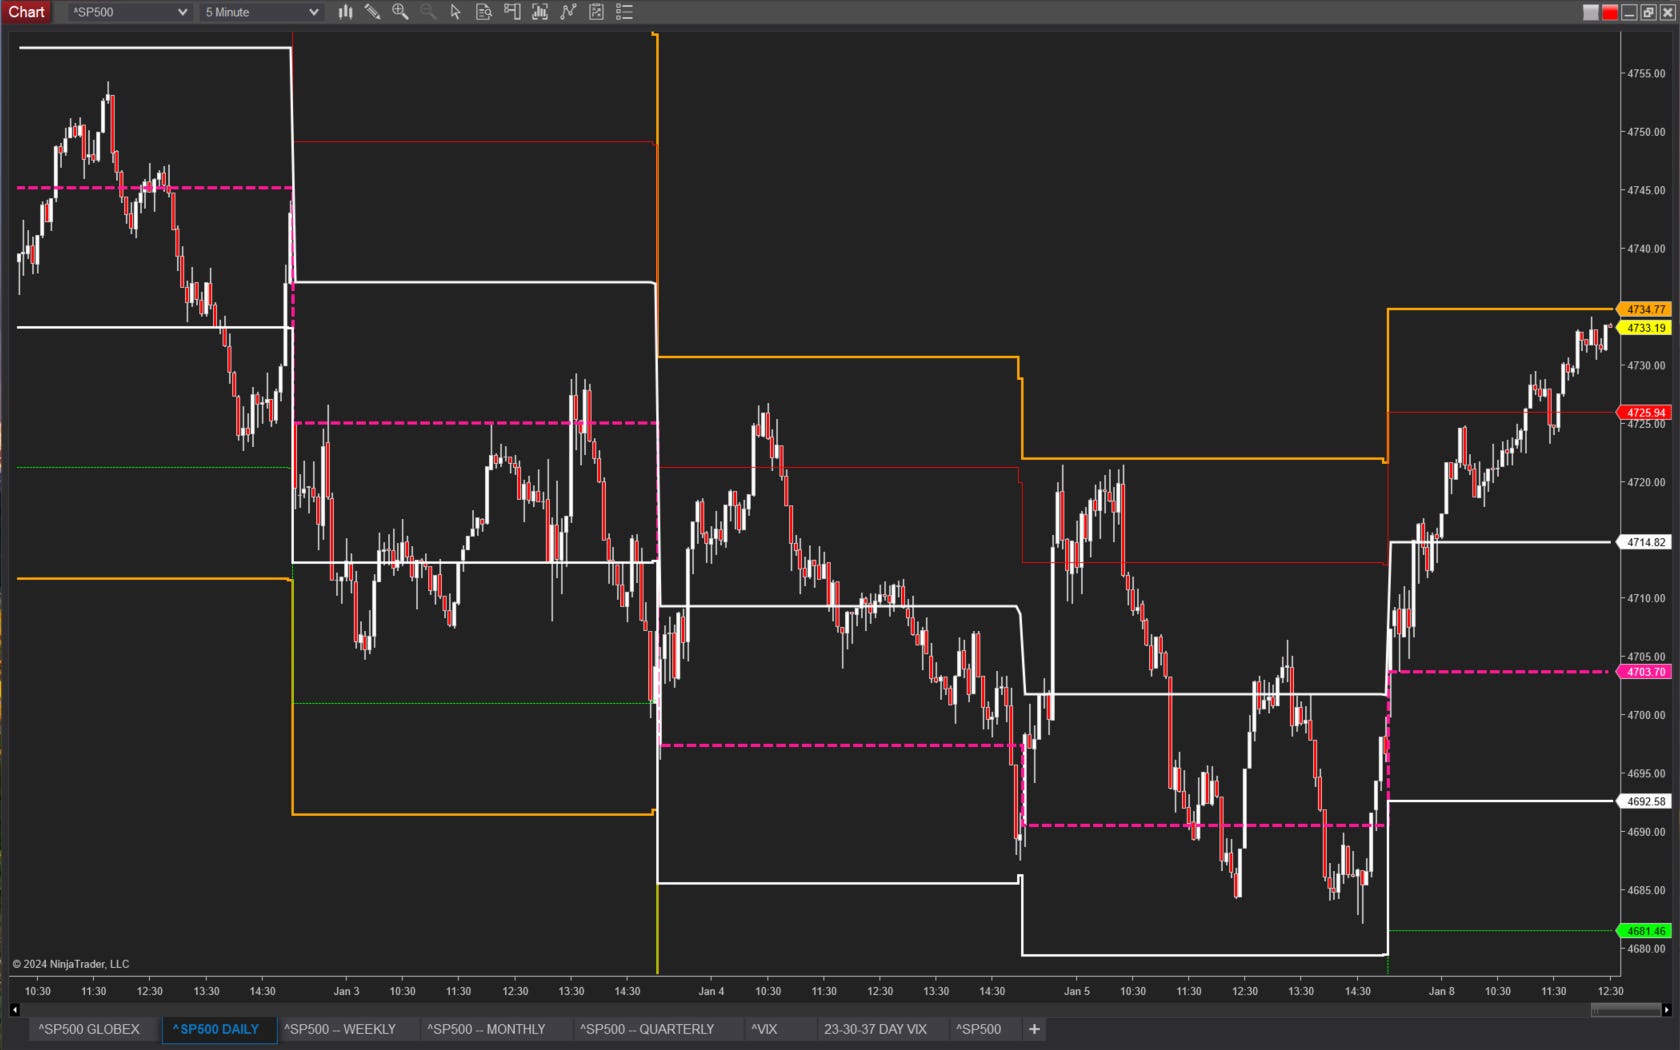Open the ^SP500 instrument dropdown
This screenshot has width=1680, height=1050.
(x=129, y=12)
